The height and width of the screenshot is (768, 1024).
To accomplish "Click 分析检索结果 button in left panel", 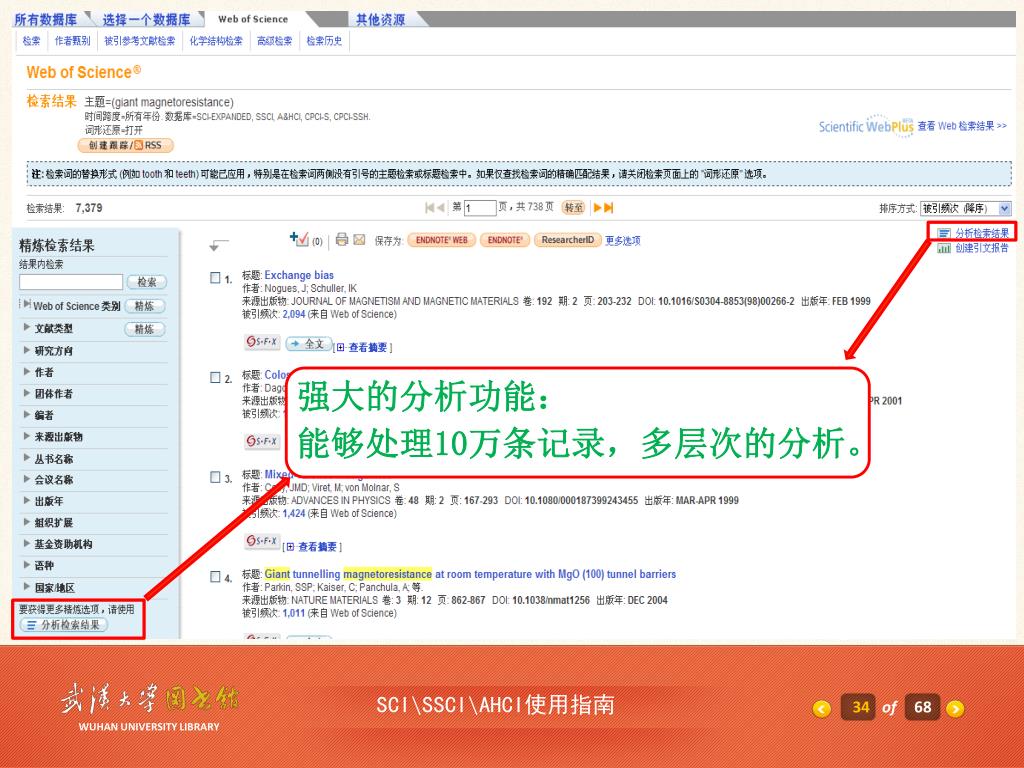I will point(63,625).
